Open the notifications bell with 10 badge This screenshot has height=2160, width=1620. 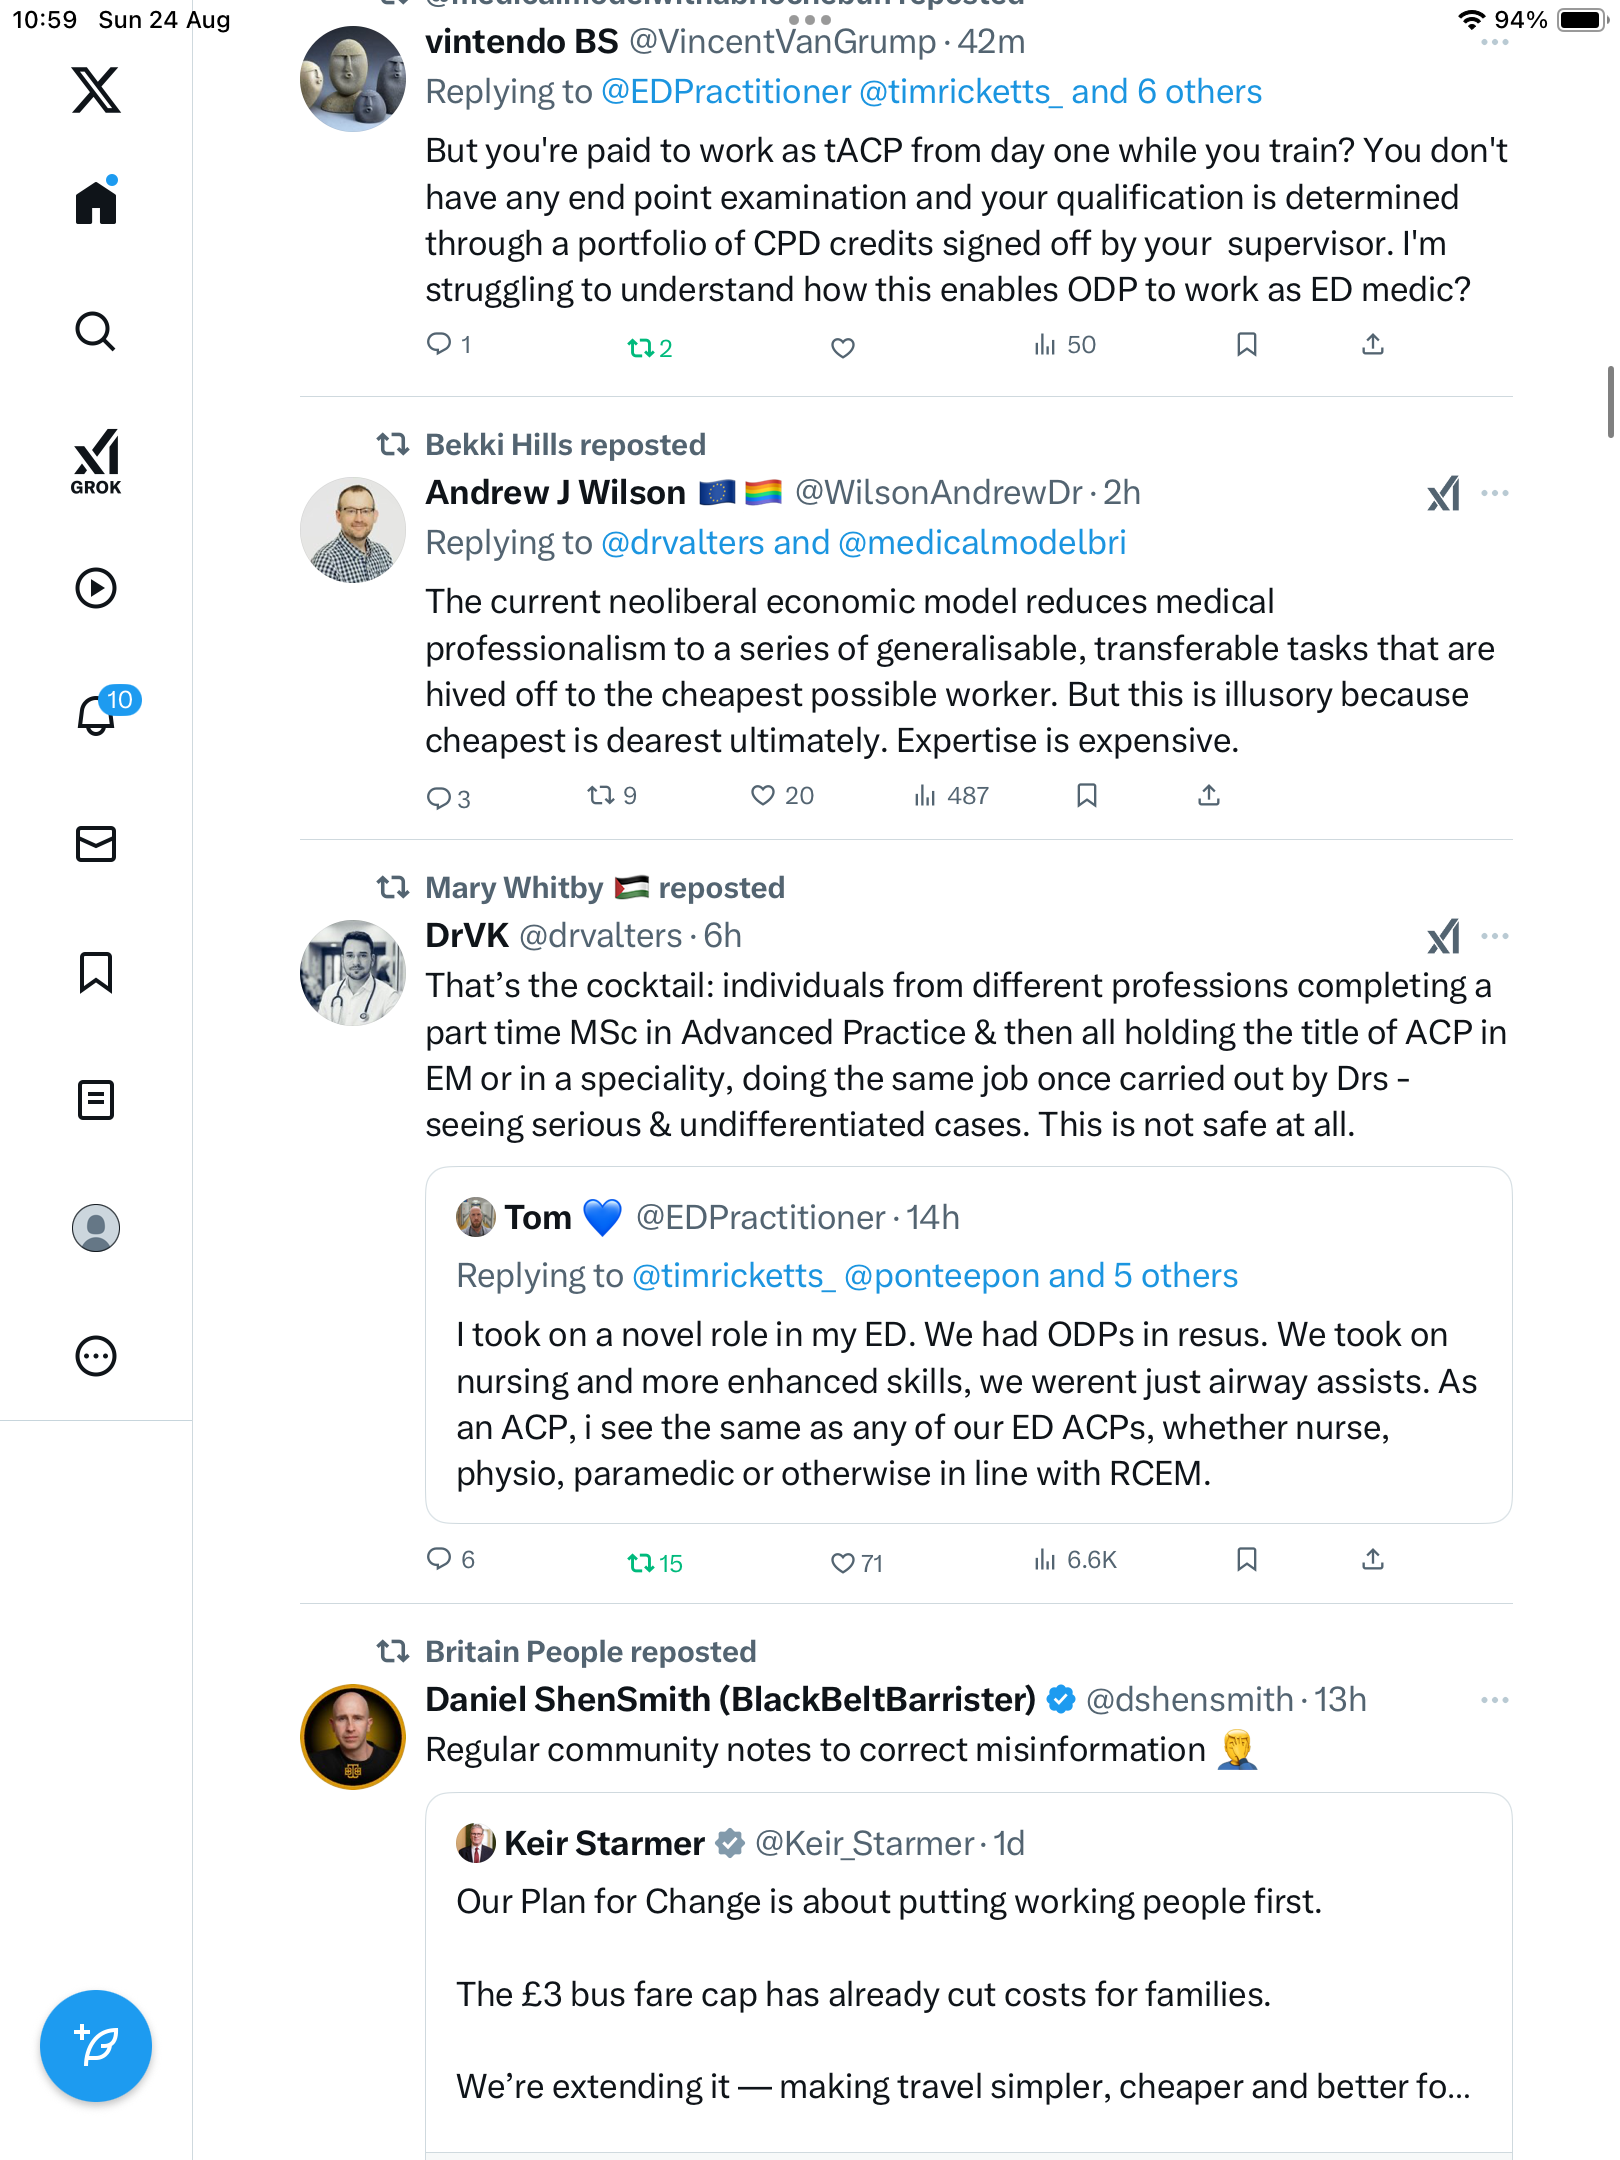pyautogui.click(x=97, y=715)
